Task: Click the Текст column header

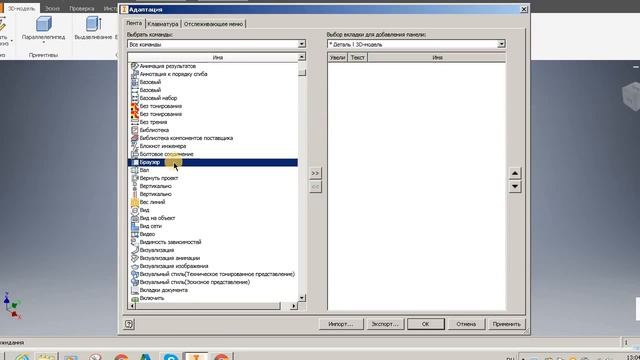Action: tap(358, 58)
